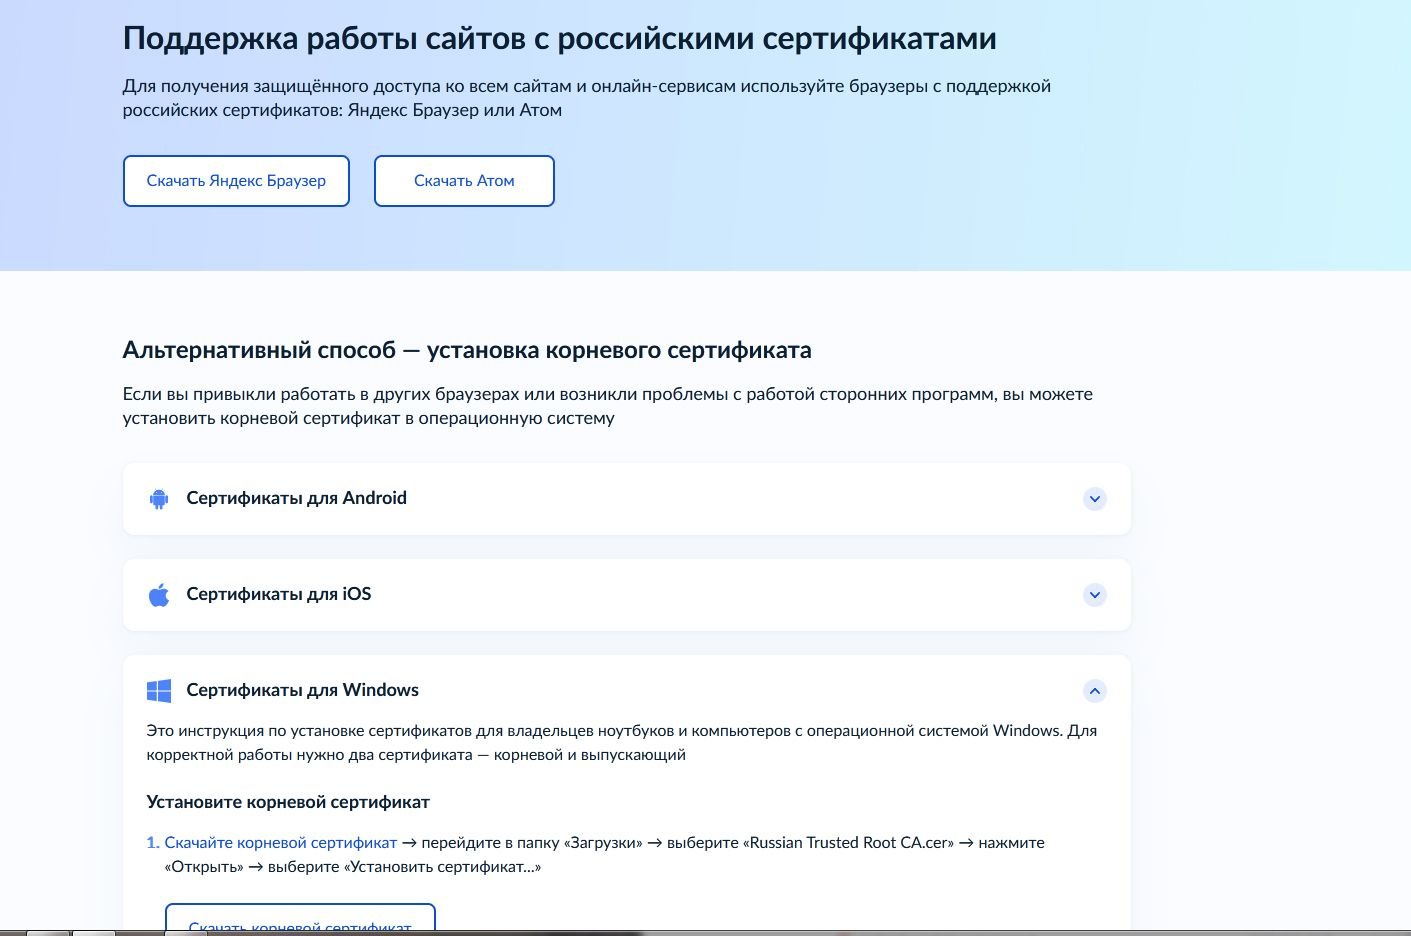
Task: Click the paragraph starting 'Это инструкция по установке'
Action: coord(620,742)
